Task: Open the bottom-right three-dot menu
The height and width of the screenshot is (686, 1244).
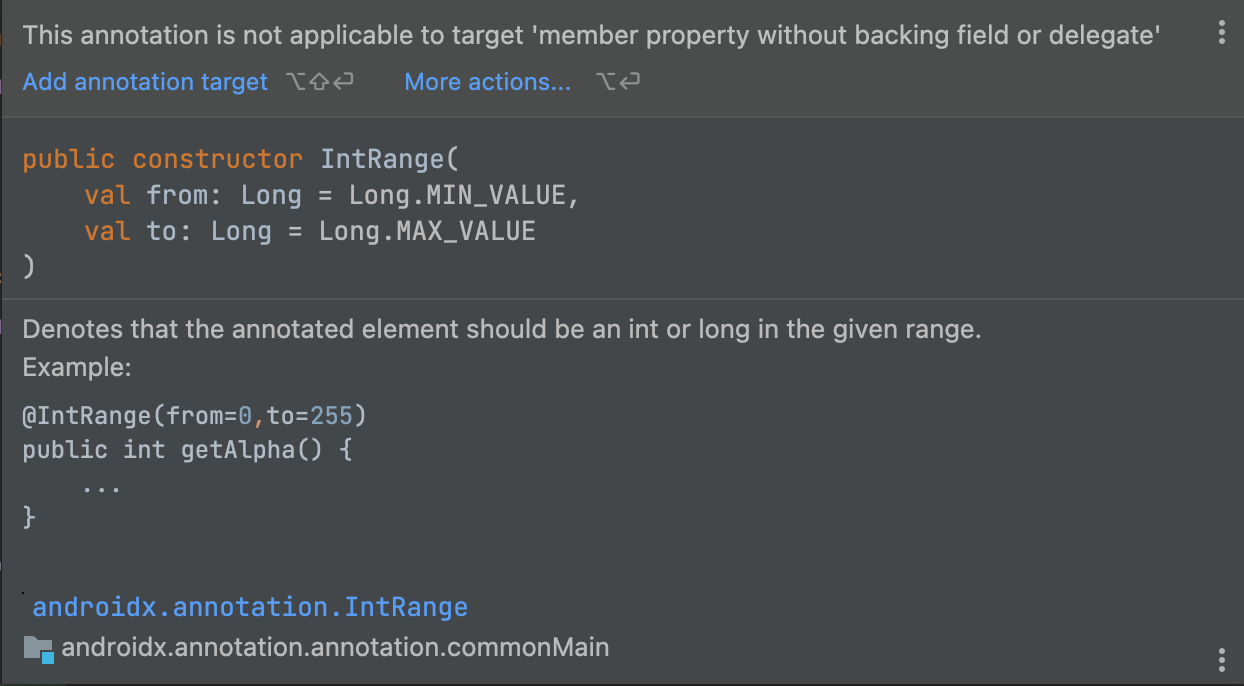Action: tap(1222, 659)
